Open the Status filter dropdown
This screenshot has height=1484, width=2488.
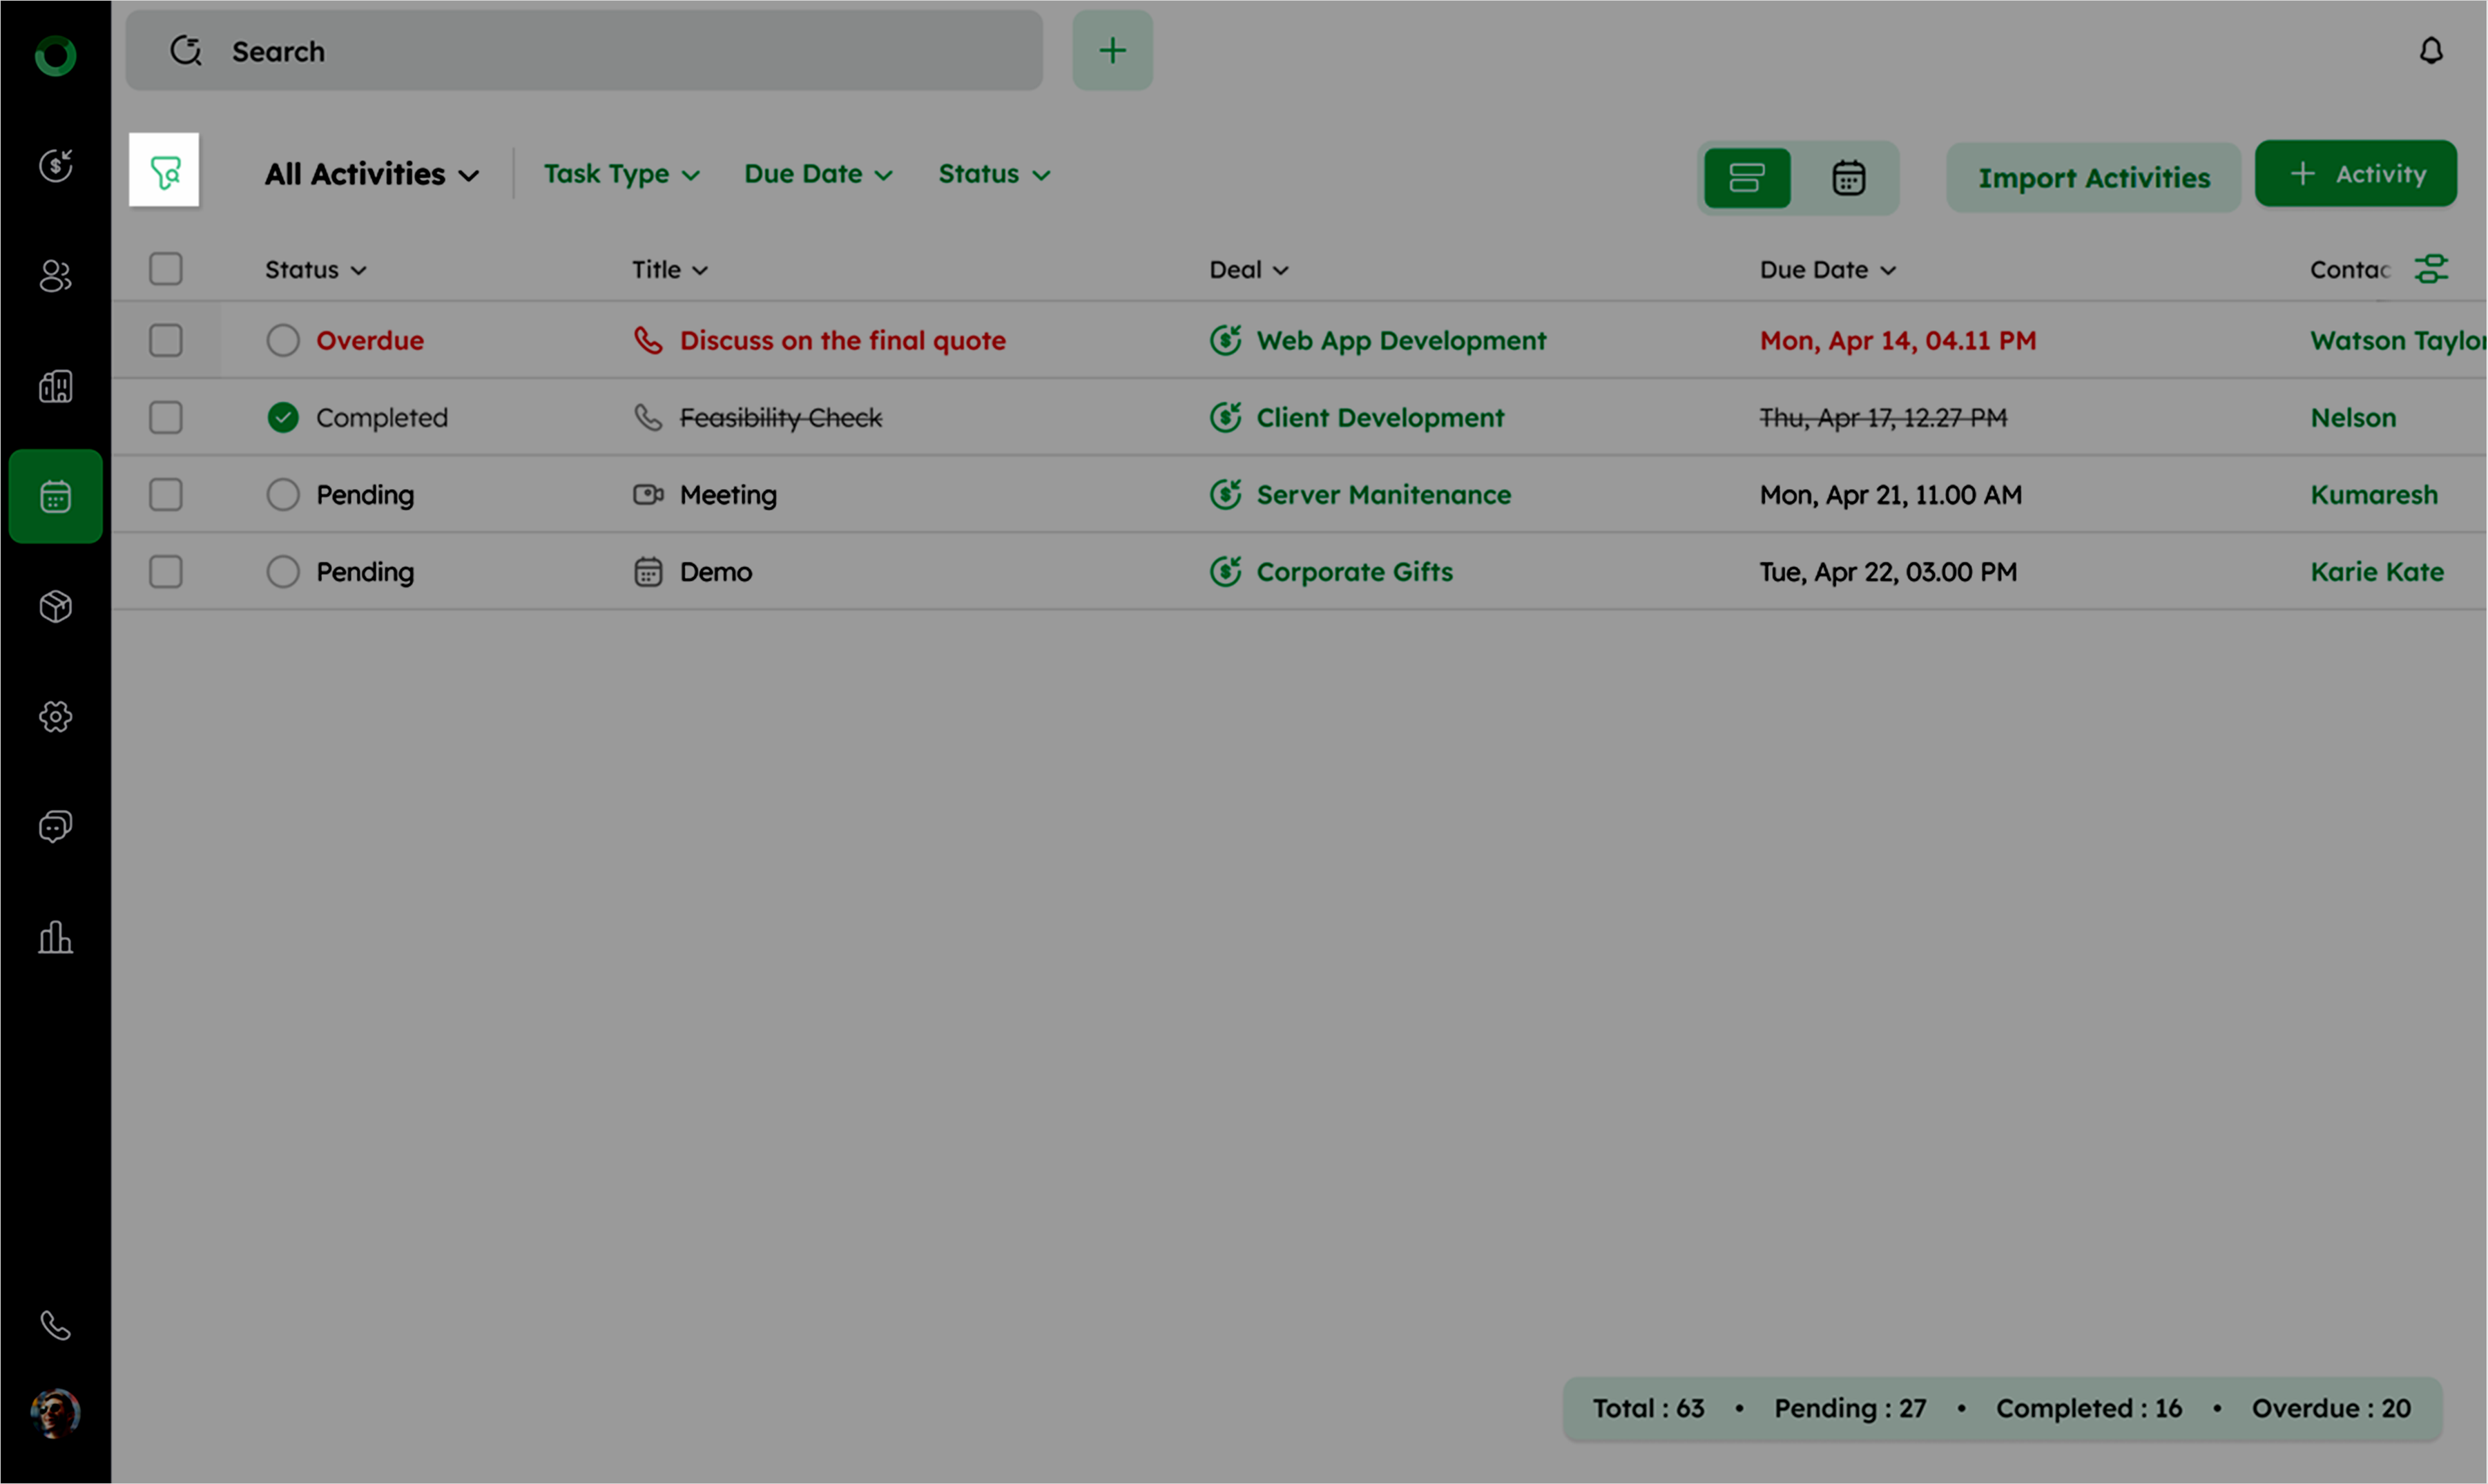[993, 175]
